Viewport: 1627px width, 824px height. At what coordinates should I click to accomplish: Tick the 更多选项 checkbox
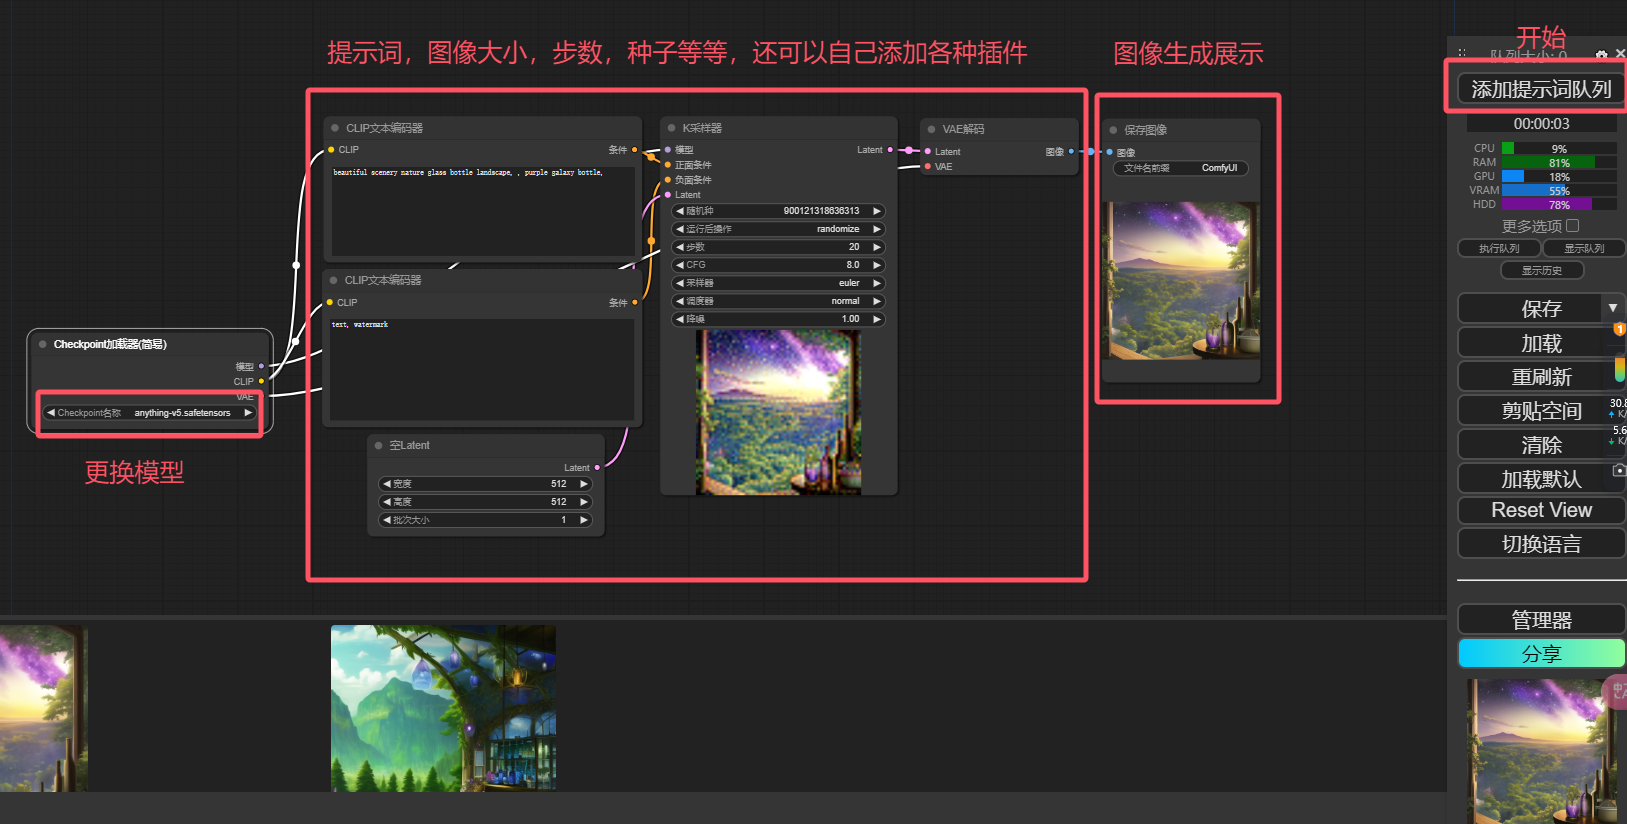coord(1573,226)
